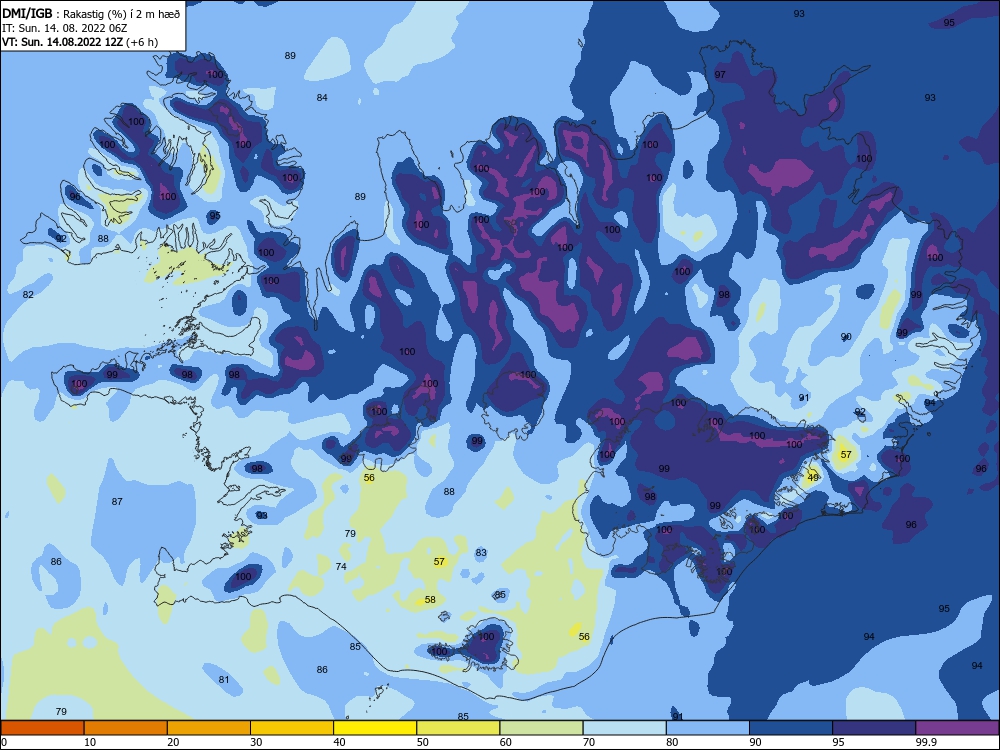Screen dimensions: 1000x750
Task: Click the 30–40 legend color block
Action: pyautogui.click(x=292, y=728)
